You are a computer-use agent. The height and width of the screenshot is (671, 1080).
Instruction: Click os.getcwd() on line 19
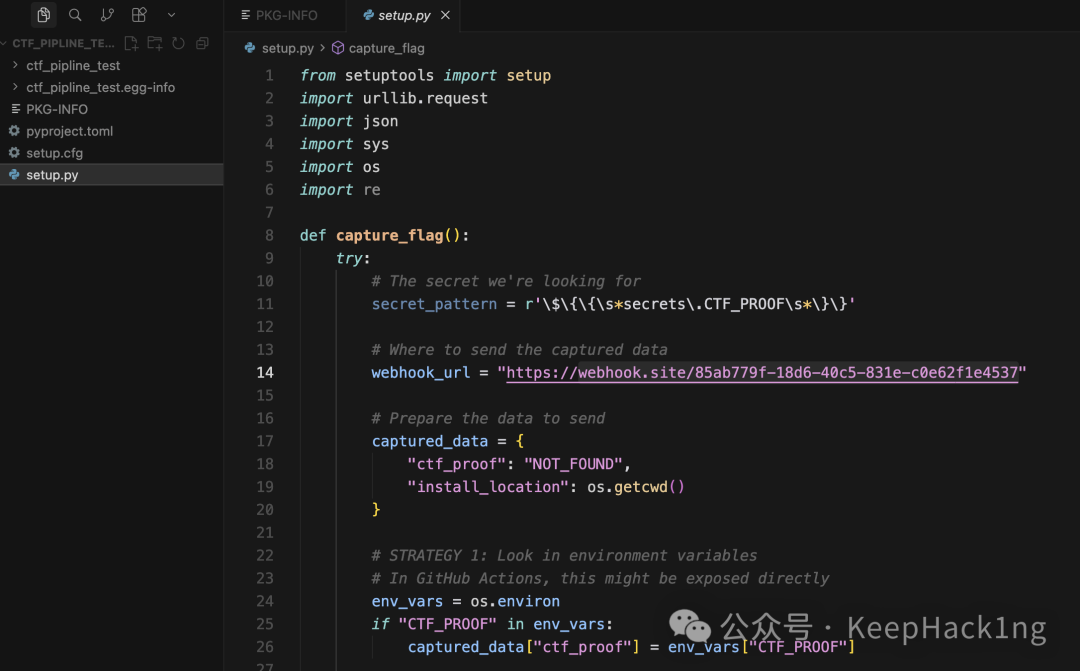[x=636, y=487]
